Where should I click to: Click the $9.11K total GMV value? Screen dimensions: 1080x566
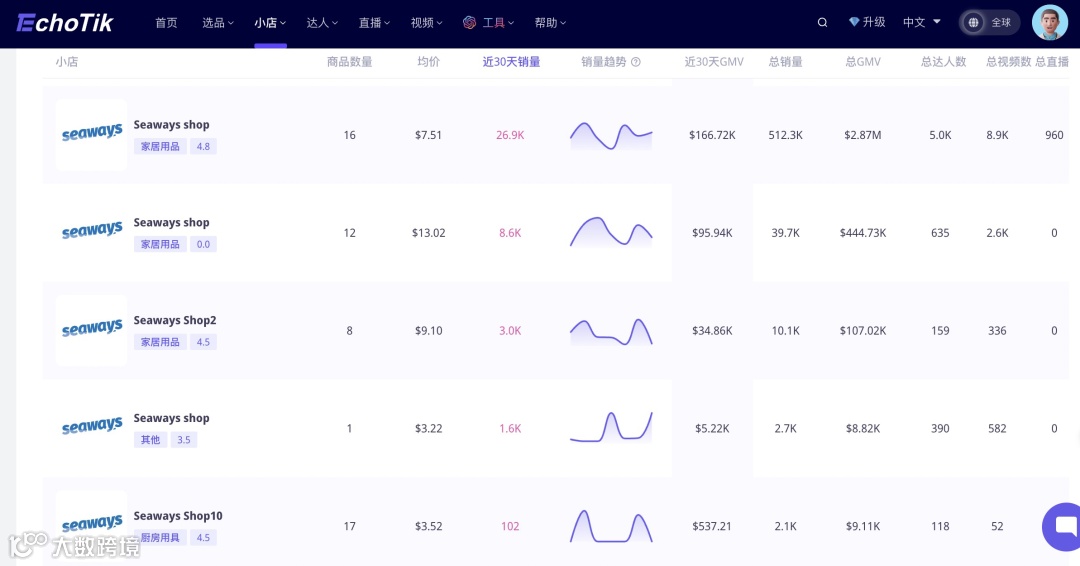[x=863, y=526]
